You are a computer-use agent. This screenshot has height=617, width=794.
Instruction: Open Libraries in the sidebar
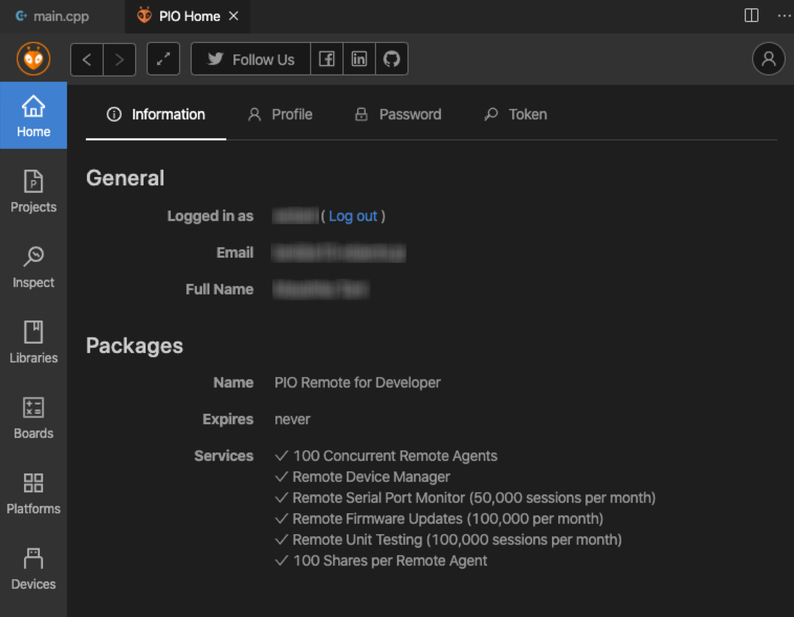point(33,342)
